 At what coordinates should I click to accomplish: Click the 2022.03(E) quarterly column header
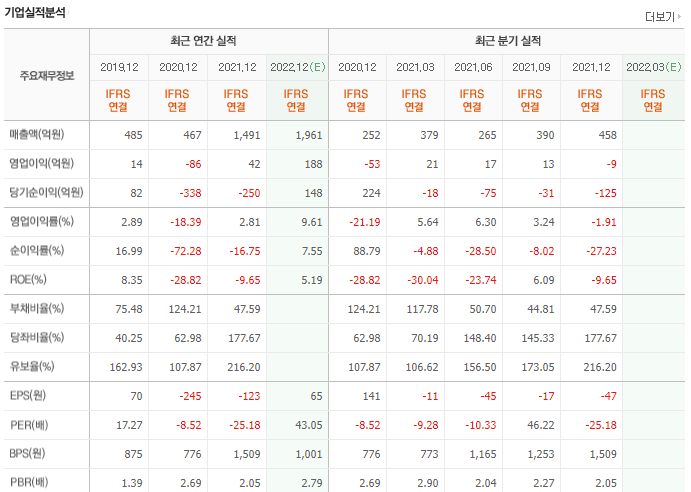654,67
